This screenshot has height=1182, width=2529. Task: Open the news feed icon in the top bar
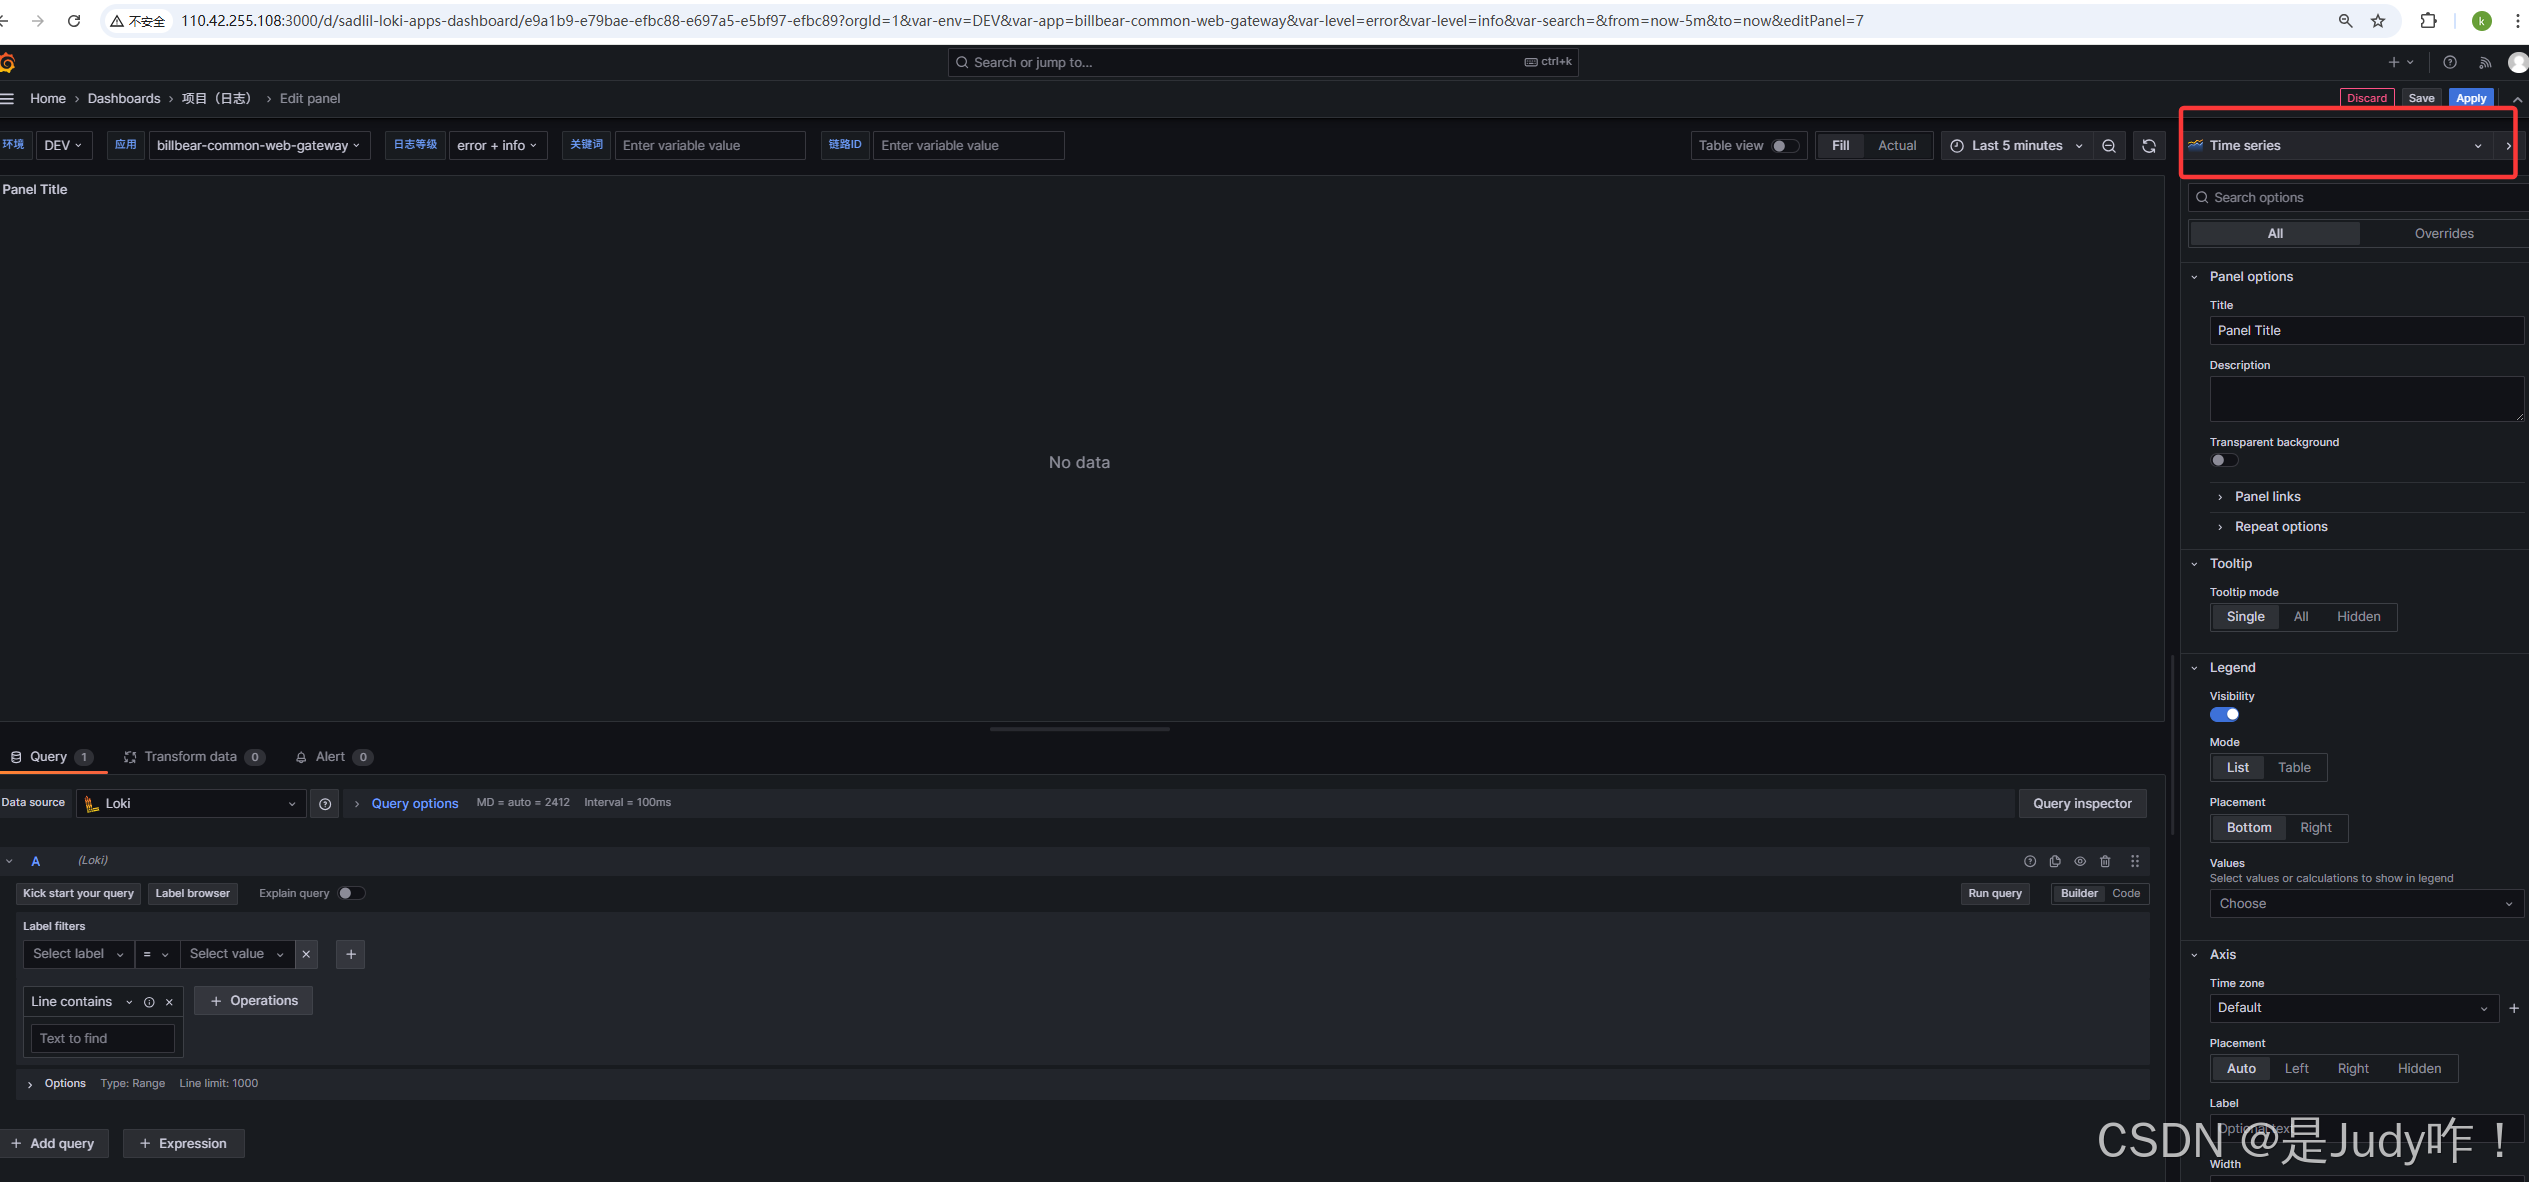[2485, 62]
